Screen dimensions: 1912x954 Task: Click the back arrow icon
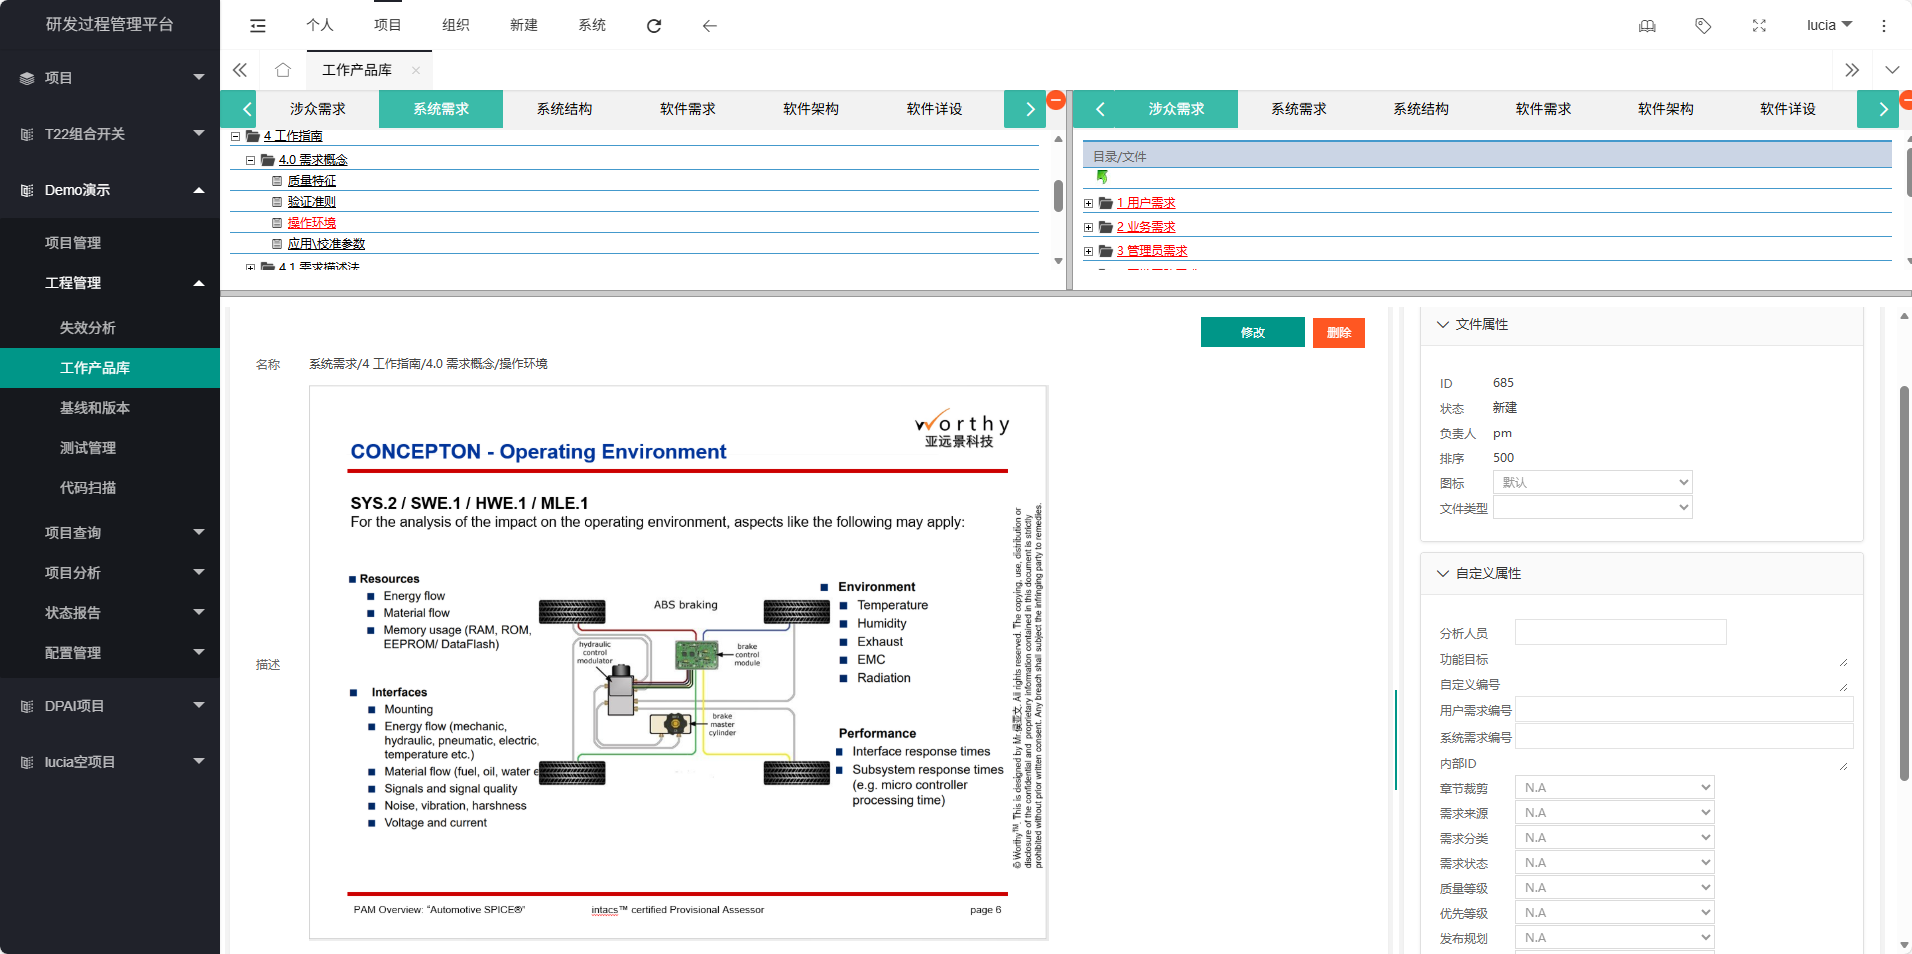coord(709,26)
